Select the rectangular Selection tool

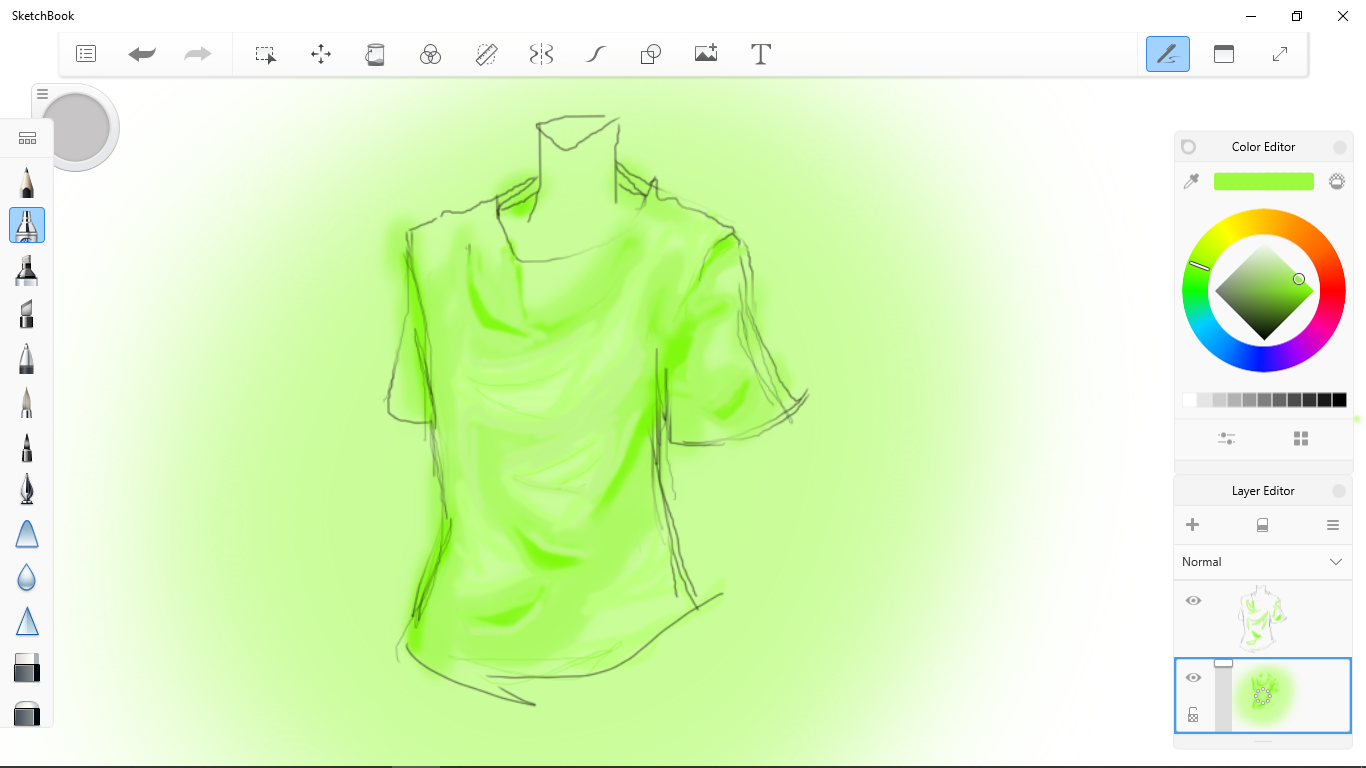(x=265, y=54)
